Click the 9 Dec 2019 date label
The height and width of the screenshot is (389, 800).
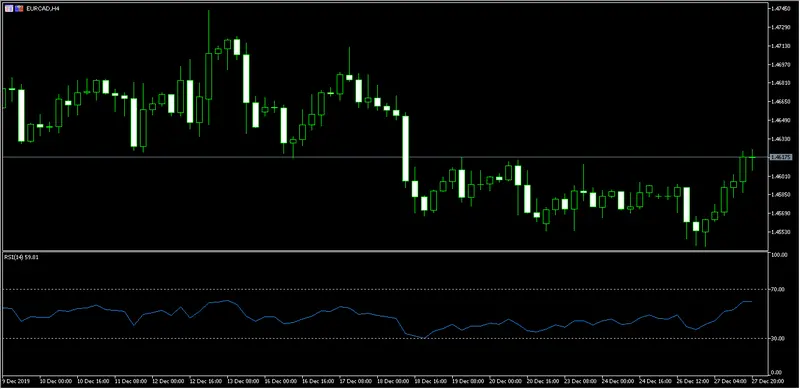16,381
